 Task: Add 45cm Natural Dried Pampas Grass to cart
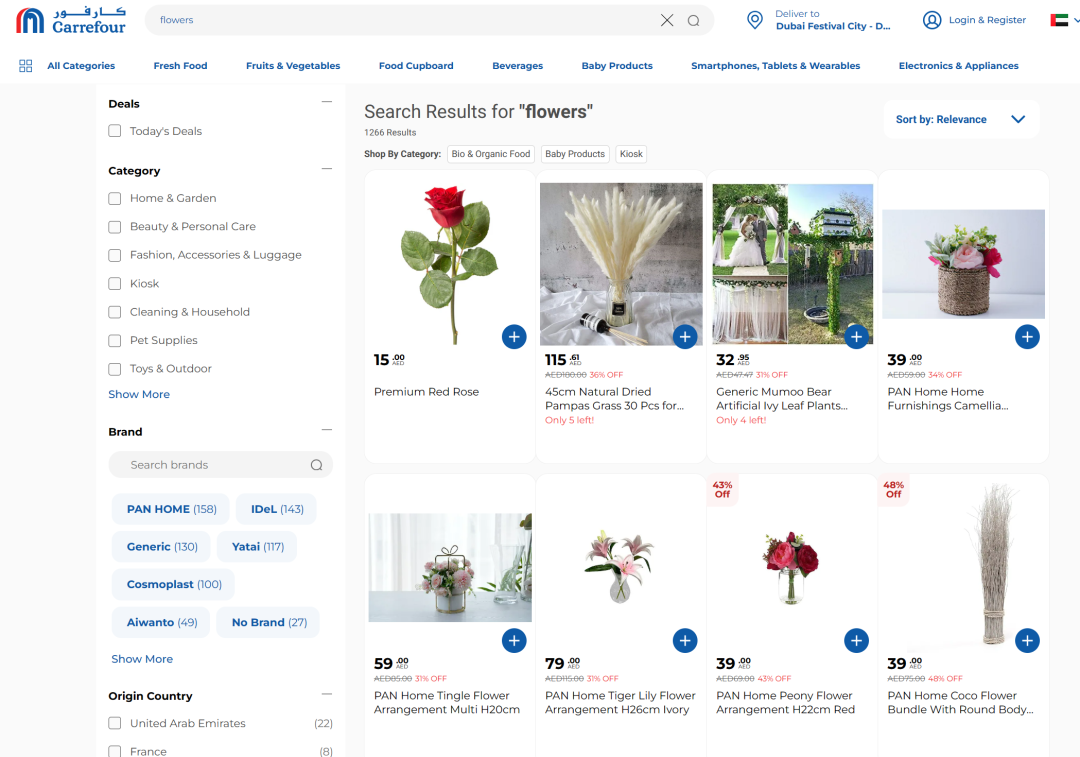tap(685, 337)
